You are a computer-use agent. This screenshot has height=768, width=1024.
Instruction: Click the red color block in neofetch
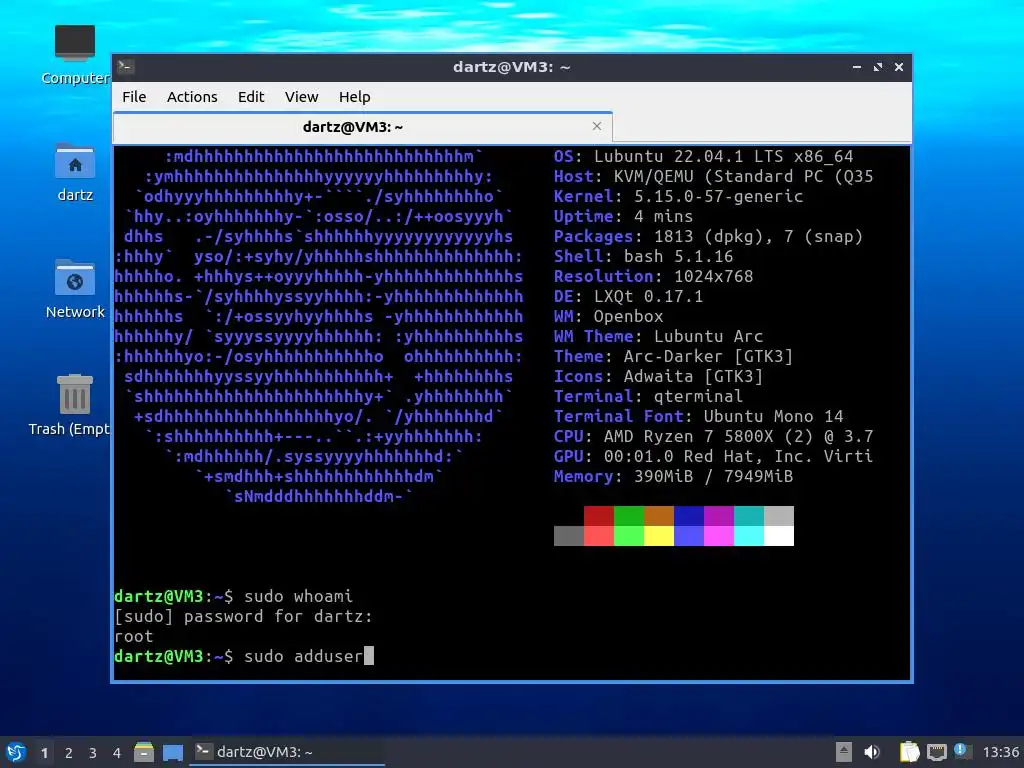click(599, 516)
